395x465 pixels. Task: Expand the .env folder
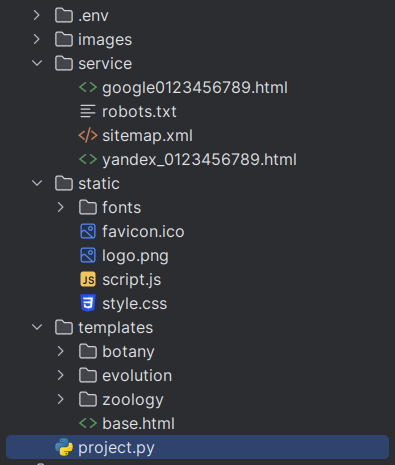pos(37,15)
